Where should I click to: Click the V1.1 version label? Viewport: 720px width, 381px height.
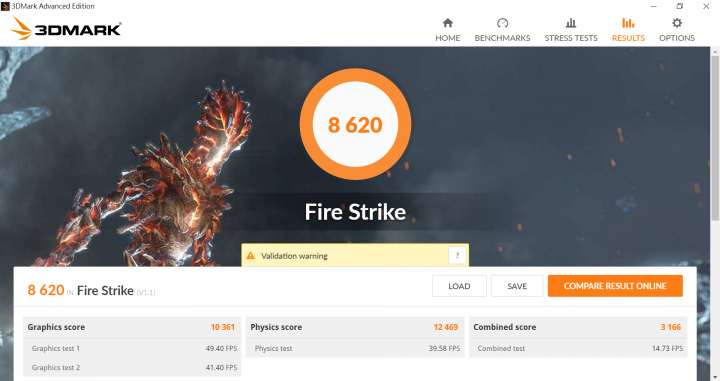click(x=146, y=292)
